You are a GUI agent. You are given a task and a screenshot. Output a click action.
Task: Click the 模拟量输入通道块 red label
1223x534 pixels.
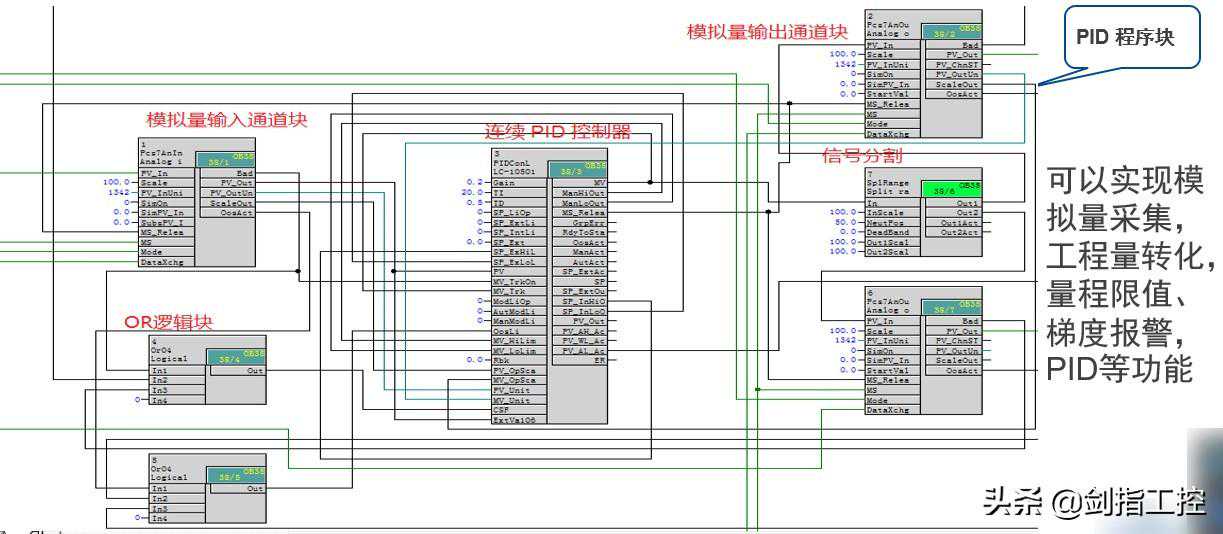[x=227, y=120]
